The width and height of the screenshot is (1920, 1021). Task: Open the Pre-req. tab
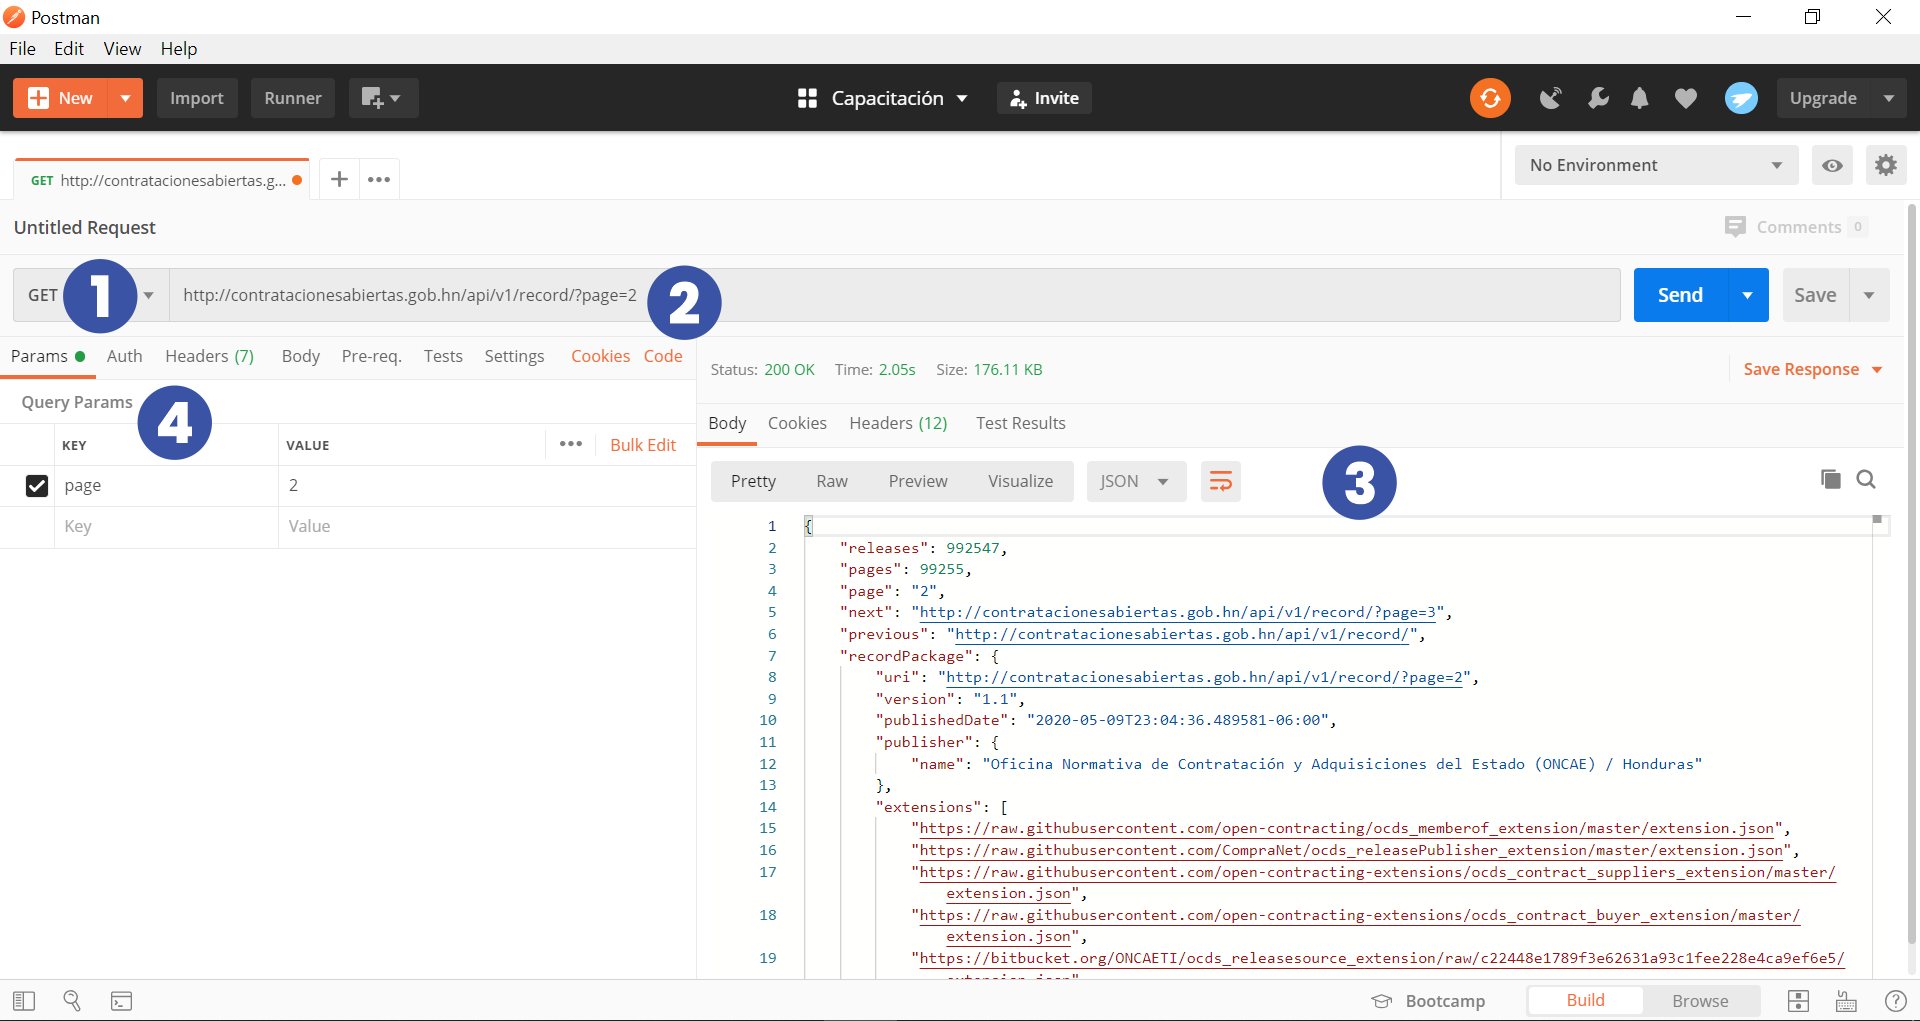click(371, 356)
